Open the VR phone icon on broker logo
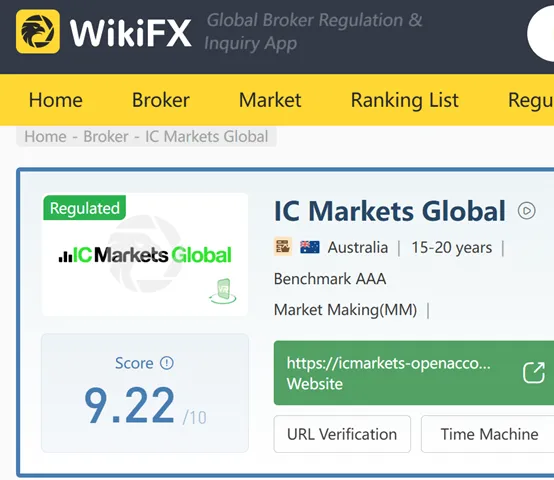 point(223,291)
